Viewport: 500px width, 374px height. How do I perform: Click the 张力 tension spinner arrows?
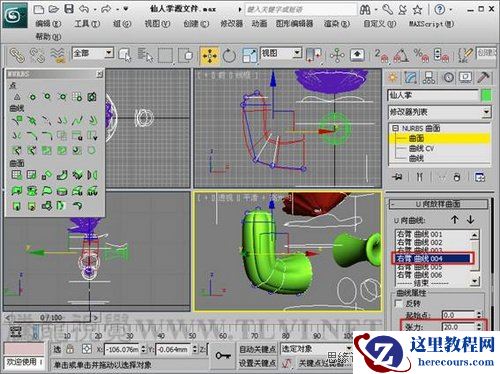coord(479,327)
